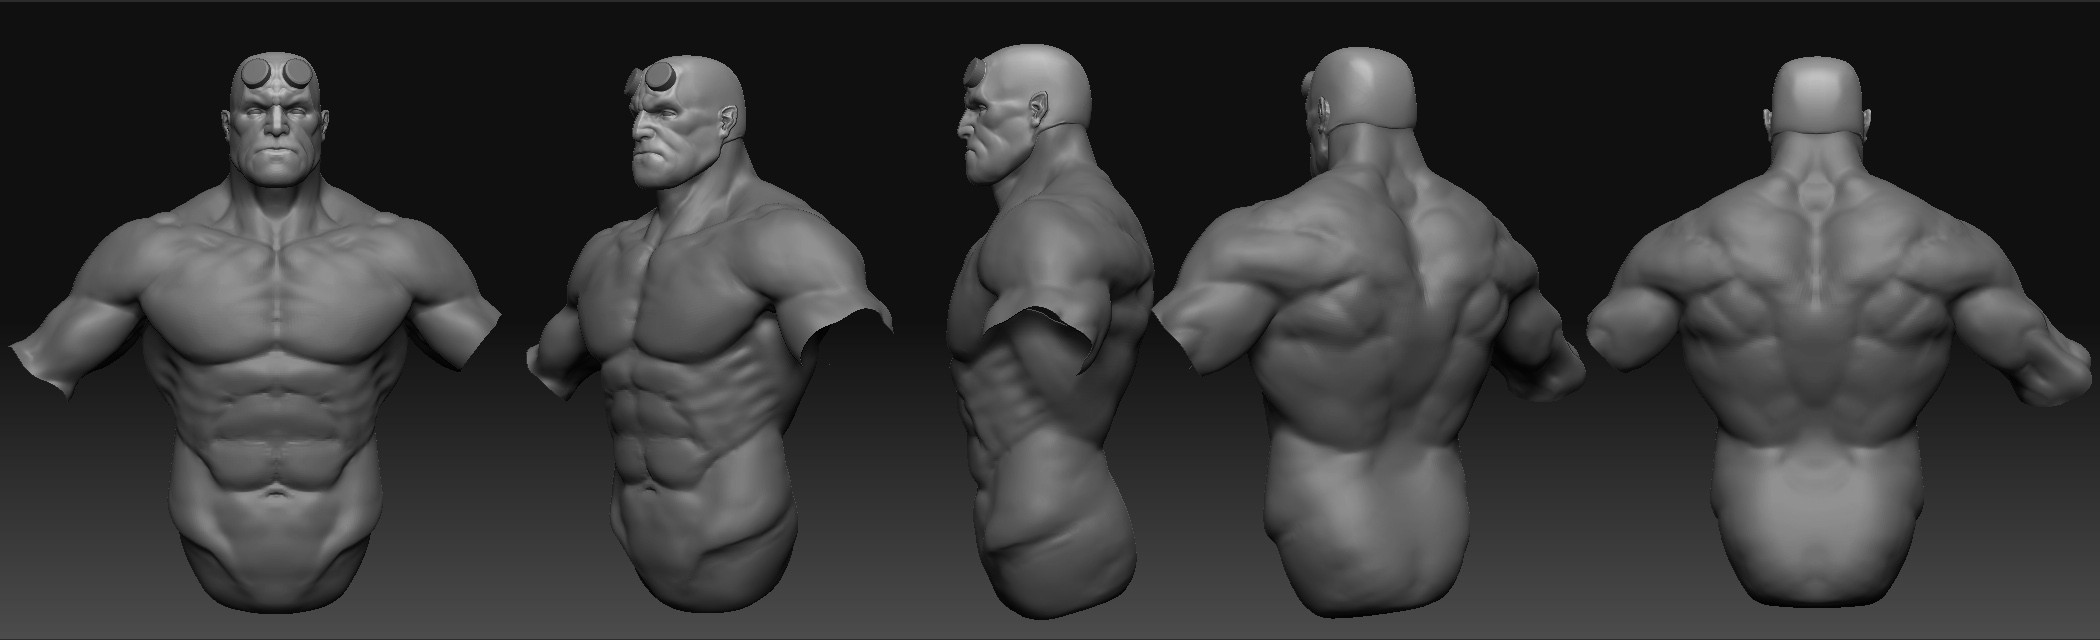The height and width of the screenshot is (640, 2100).
Task: Select the straight back view bust render
Action: click(x=1840, y=330)
